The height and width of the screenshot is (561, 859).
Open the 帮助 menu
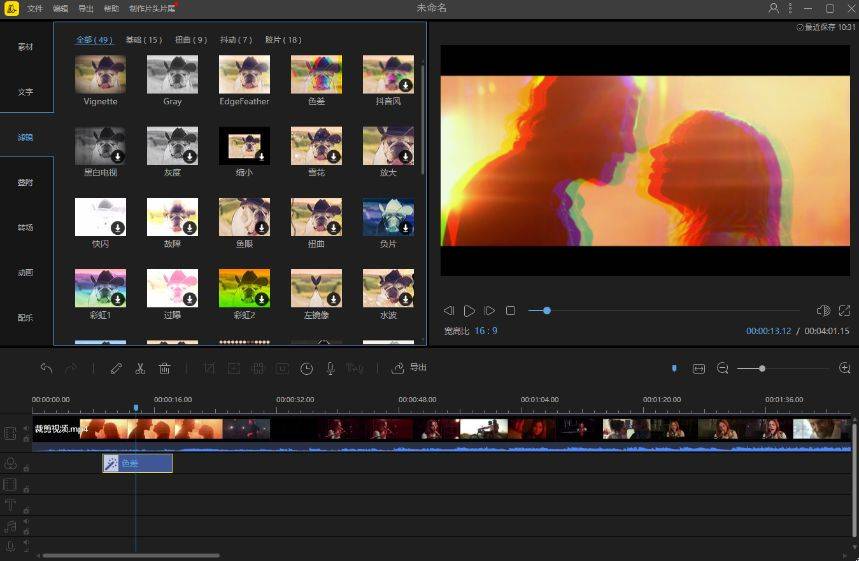click(x=111, y=8)
